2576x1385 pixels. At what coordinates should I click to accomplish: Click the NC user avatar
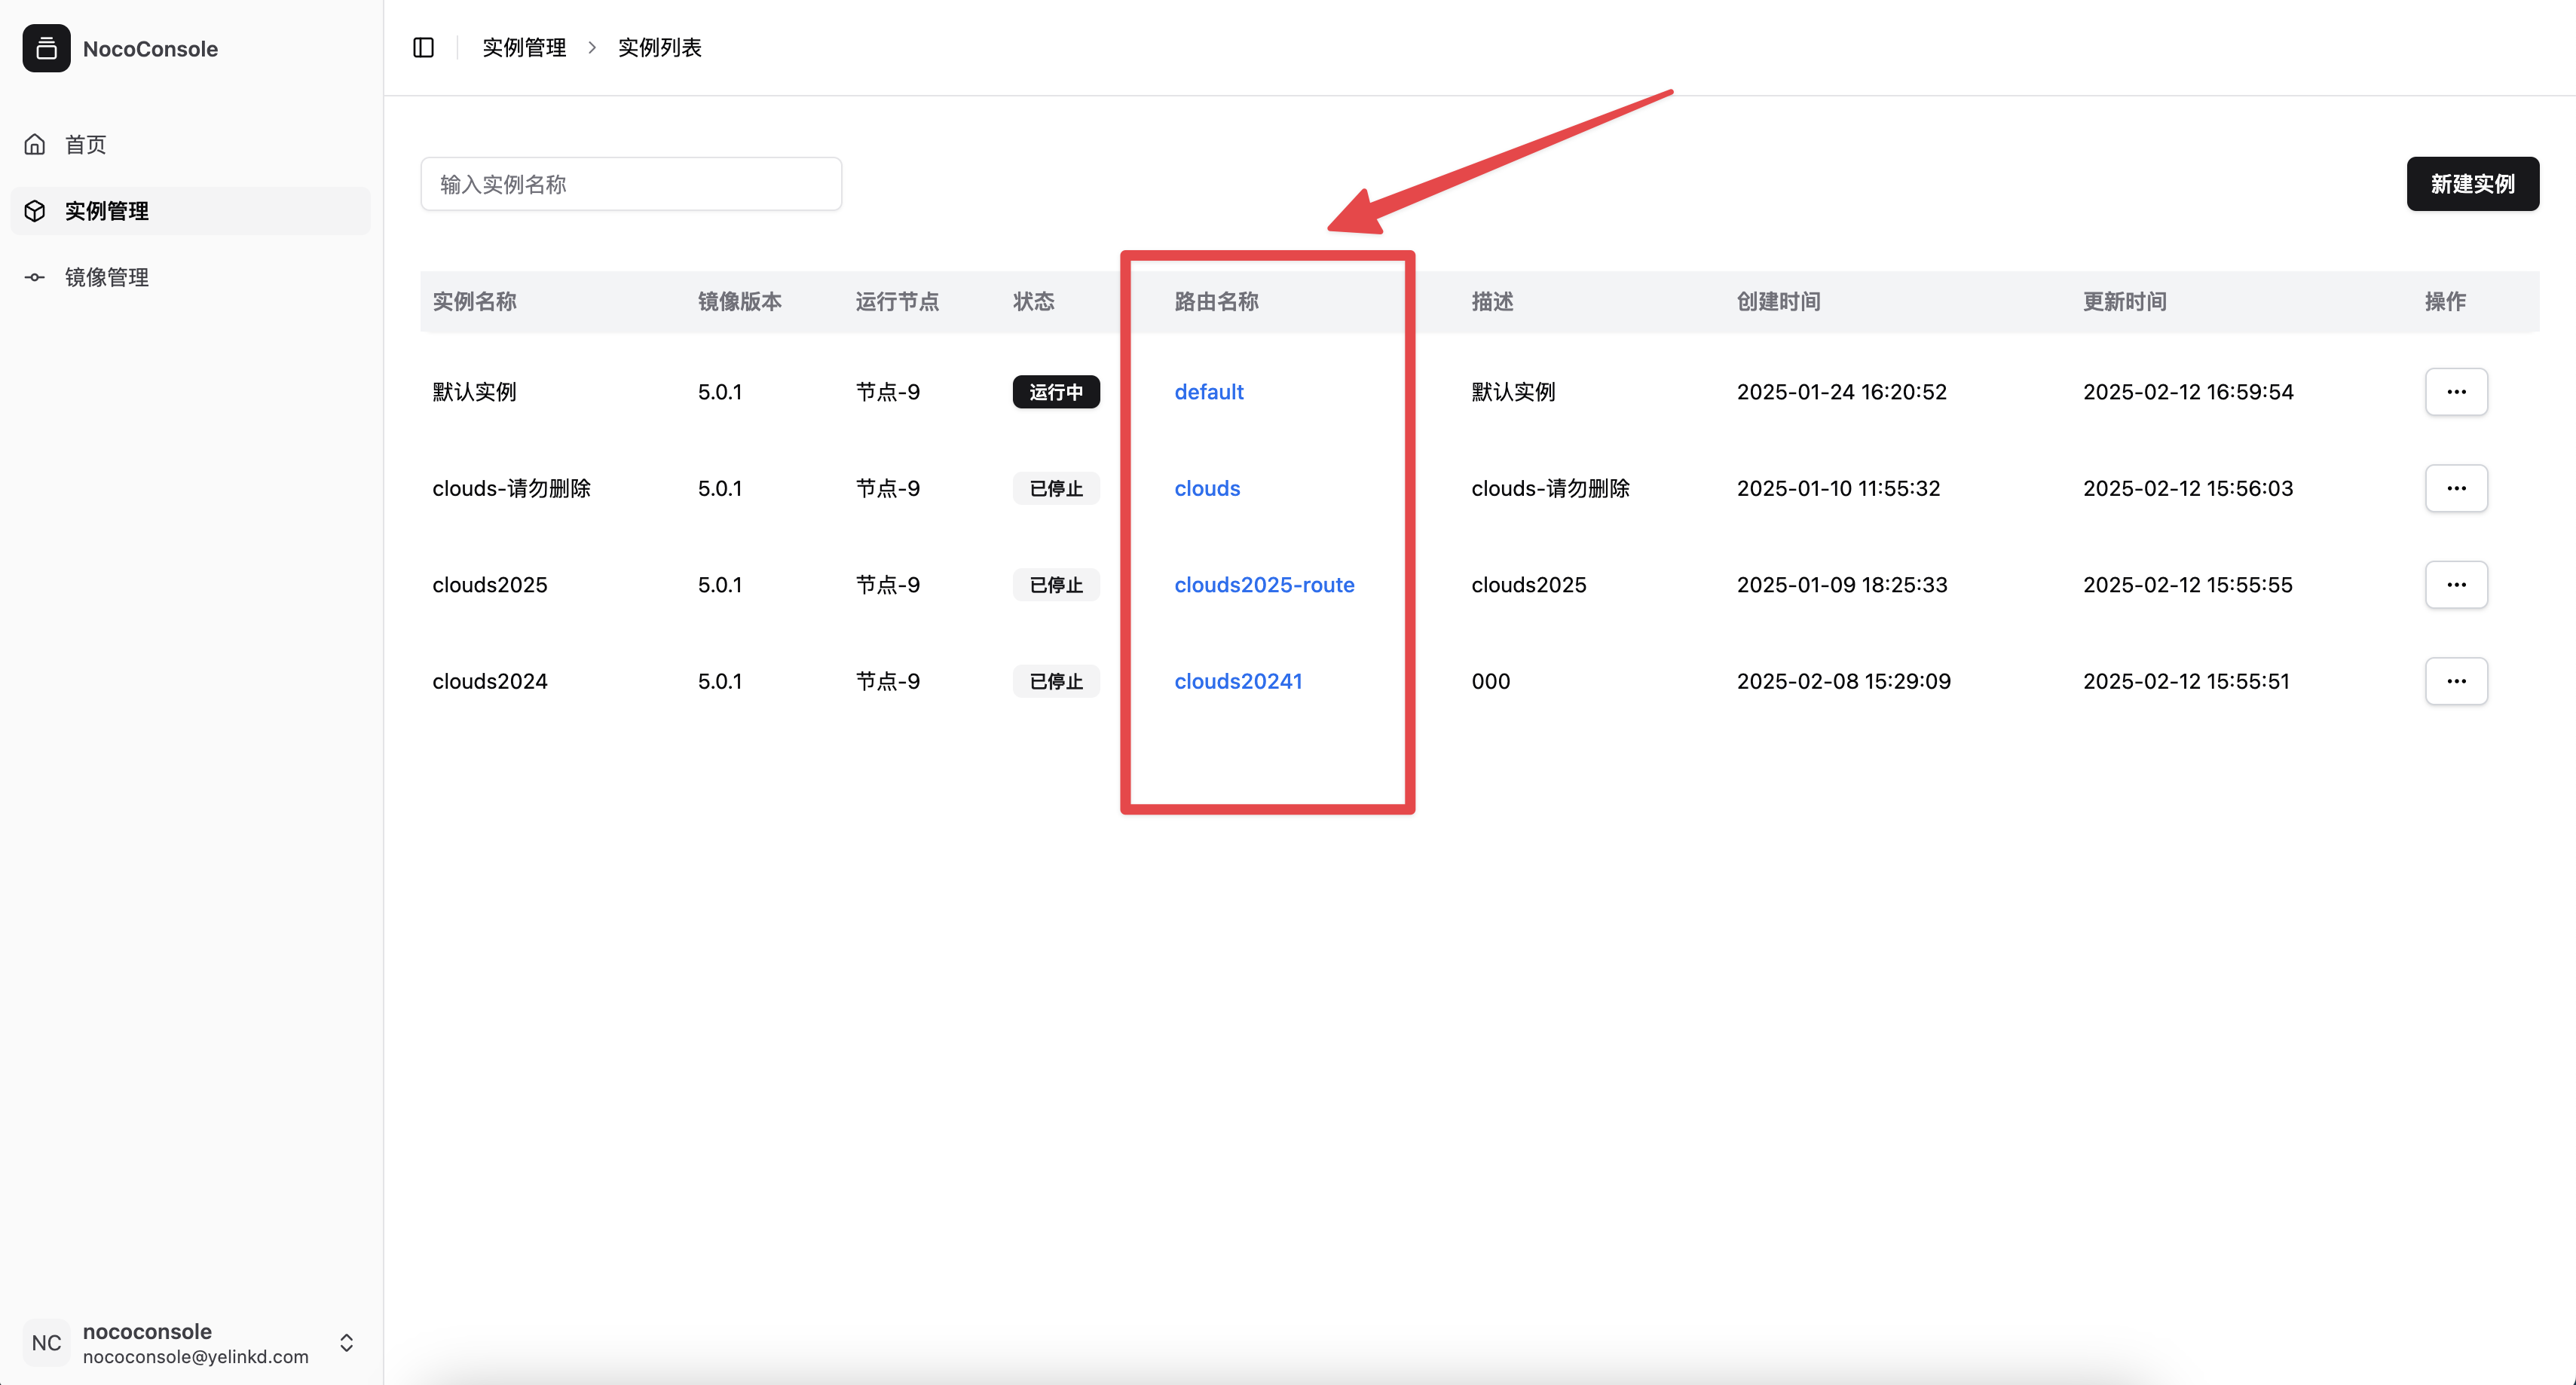[46, 1342]
